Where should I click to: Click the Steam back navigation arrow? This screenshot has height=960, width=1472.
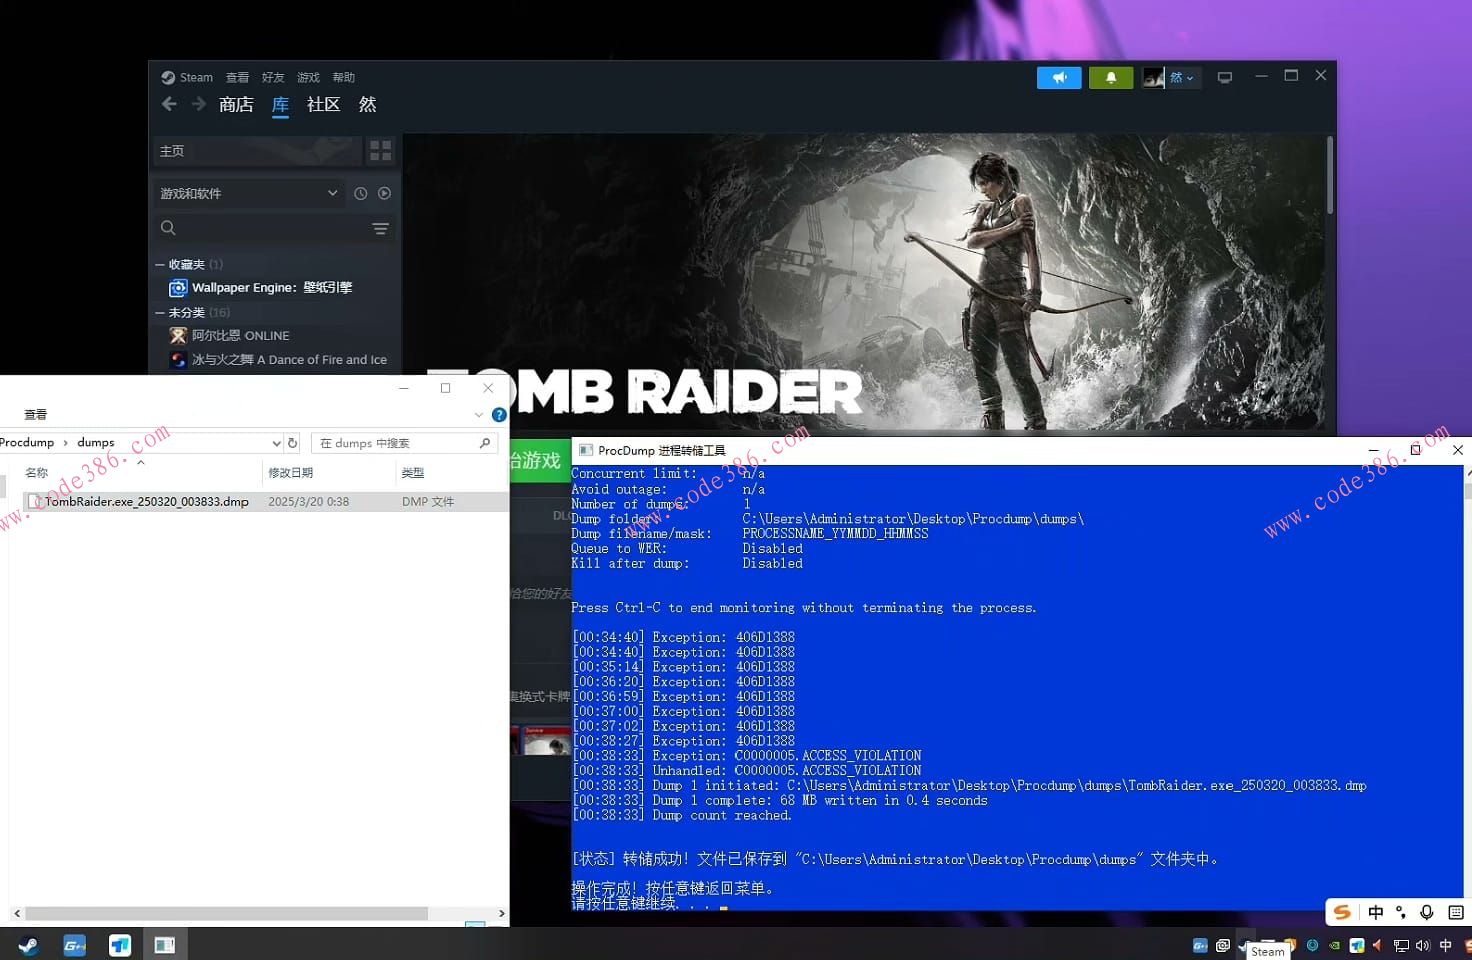click(x=169, y=104)
